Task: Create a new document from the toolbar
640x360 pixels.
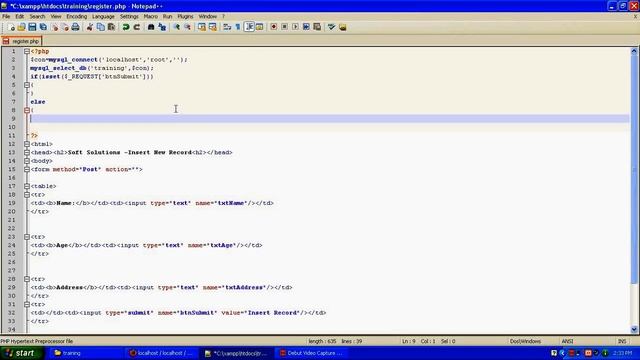Action: pyautogui.click(x=11, y=27)
